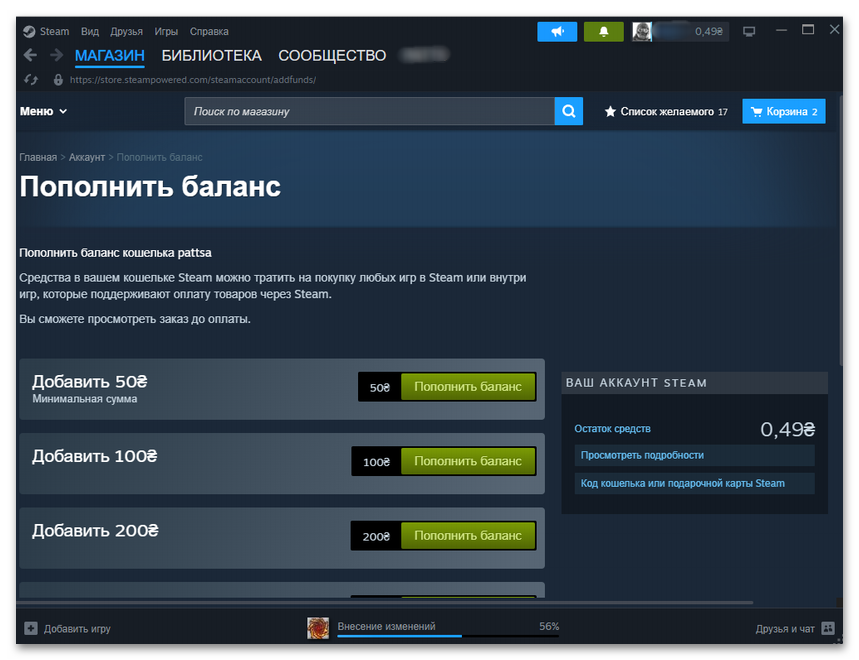Search the store with the magnifier button

tap(569, 111)
